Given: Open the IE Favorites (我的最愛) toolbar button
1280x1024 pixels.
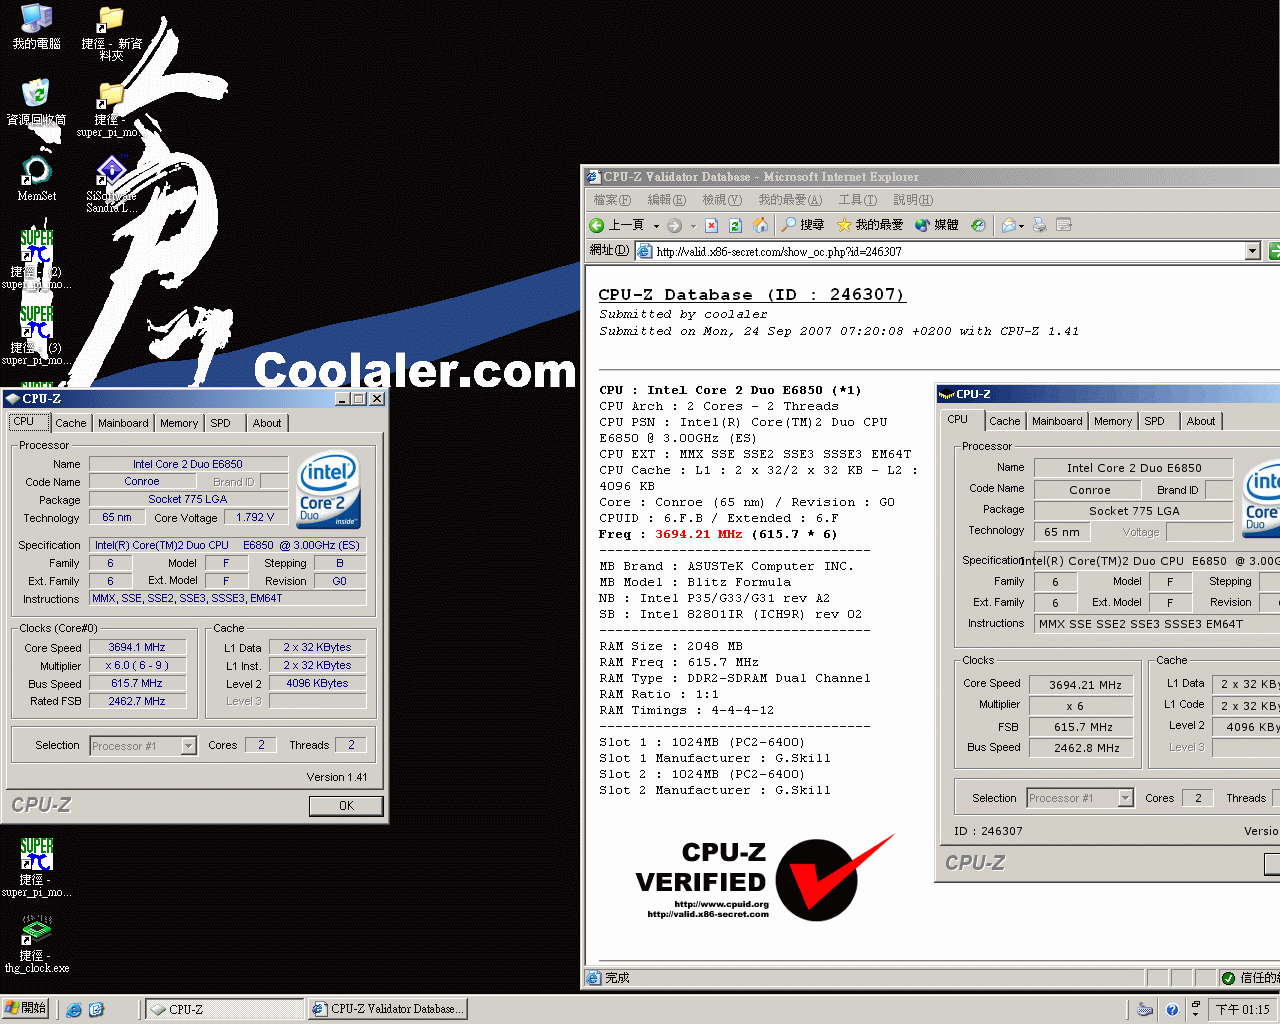Looking at the screenshot, I should pyautogui.click(x=870, y=225).
